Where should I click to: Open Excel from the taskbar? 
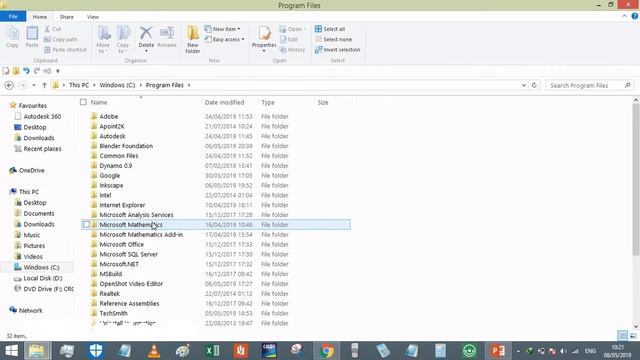point(212,351)
